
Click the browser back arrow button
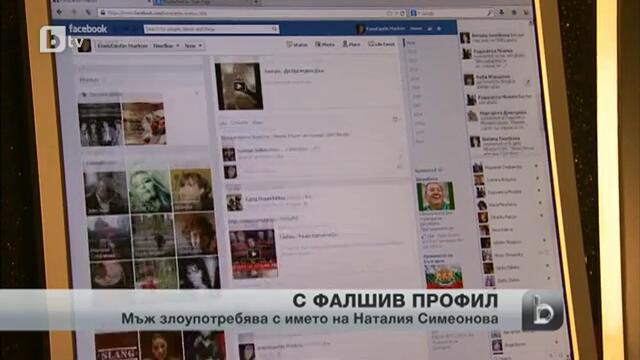[x=60, y=12]
